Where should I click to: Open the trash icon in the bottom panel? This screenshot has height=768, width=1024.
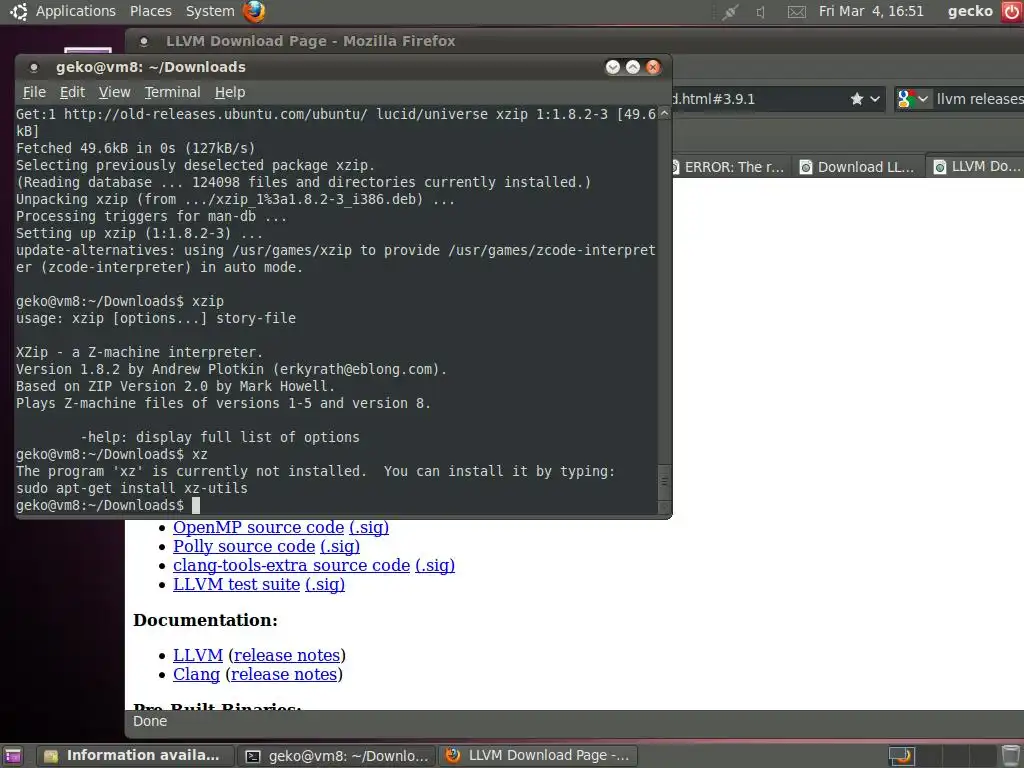(1010, 755)
